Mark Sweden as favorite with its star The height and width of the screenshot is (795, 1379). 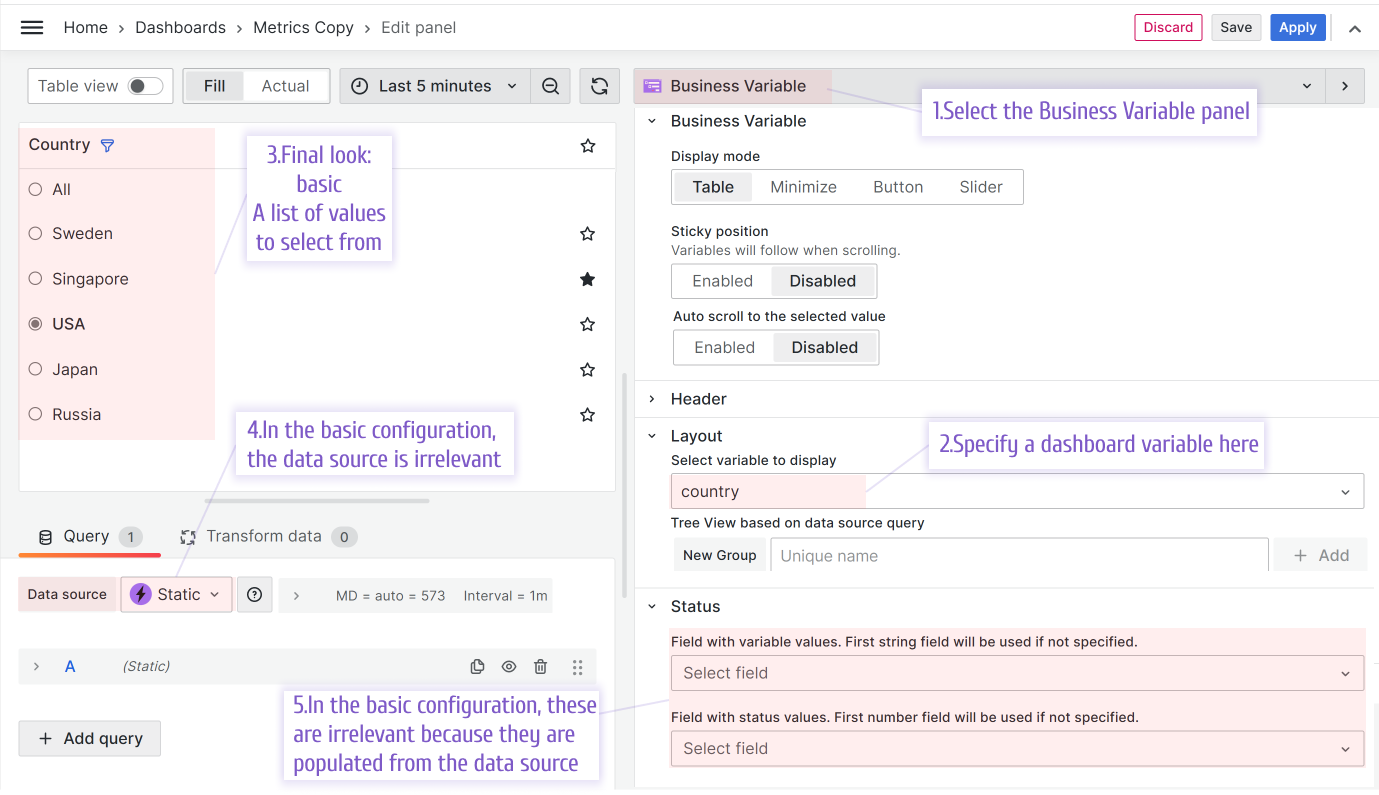[x=587, y=233]
